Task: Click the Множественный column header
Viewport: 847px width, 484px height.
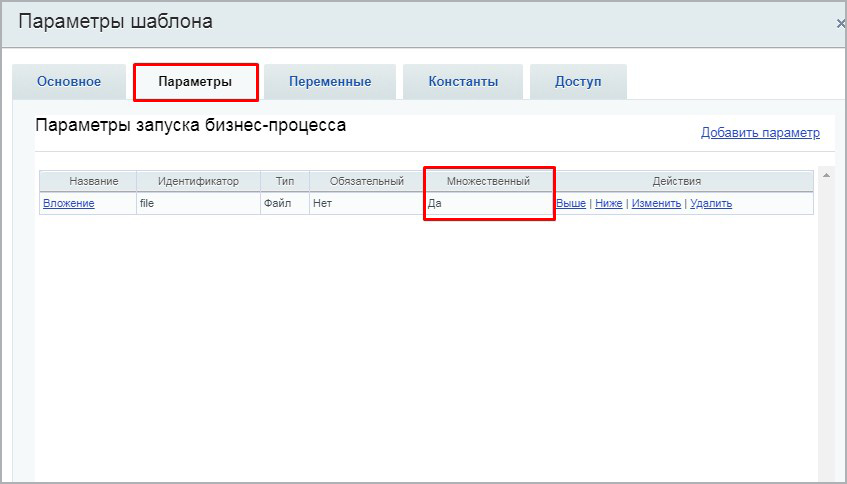Action: [488, 181]
